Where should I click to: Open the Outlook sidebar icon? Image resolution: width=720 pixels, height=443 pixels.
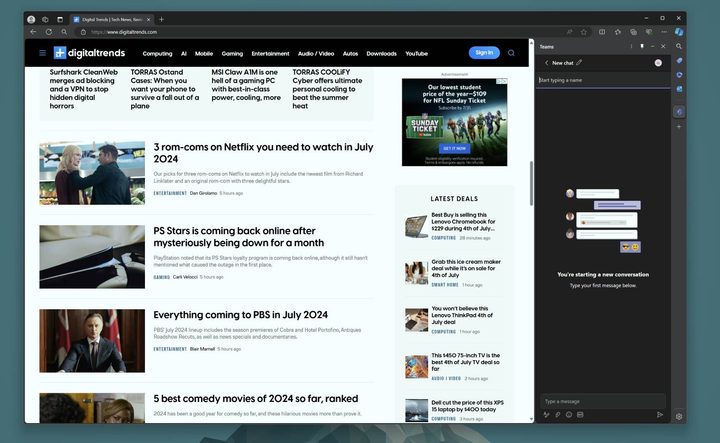(x=679, y=89)
